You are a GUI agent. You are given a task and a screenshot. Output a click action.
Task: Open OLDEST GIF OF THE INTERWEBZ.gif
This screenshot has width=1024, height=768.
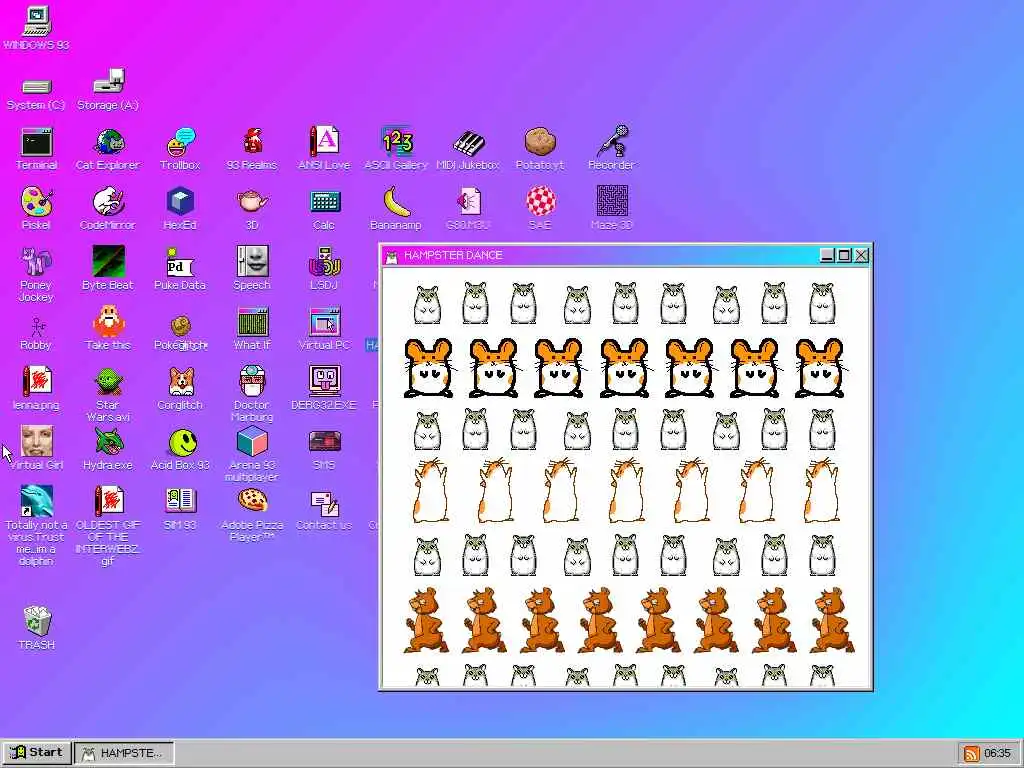coord(108,502)
